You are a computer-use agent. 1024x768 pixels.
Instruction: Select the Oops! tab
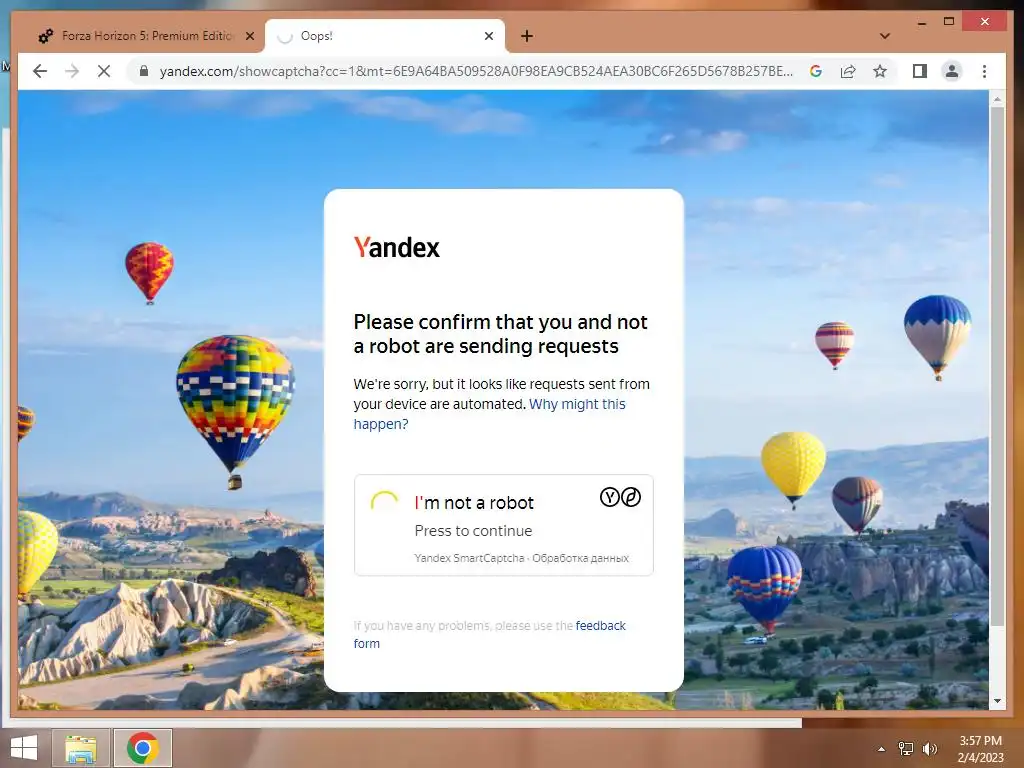(385, 36)
